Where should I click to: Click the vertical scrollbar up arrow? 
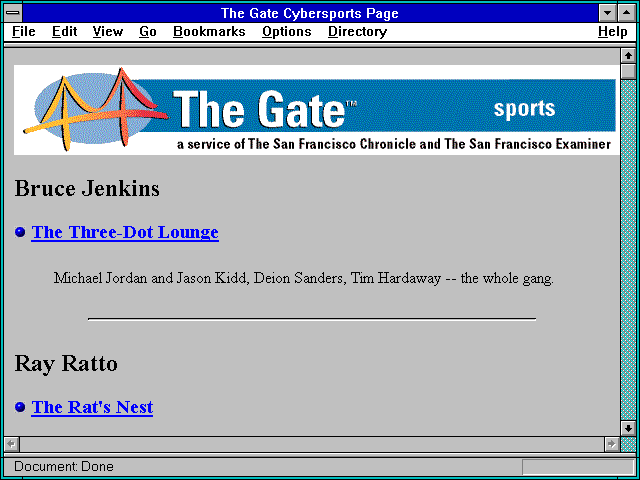point(628,56)
